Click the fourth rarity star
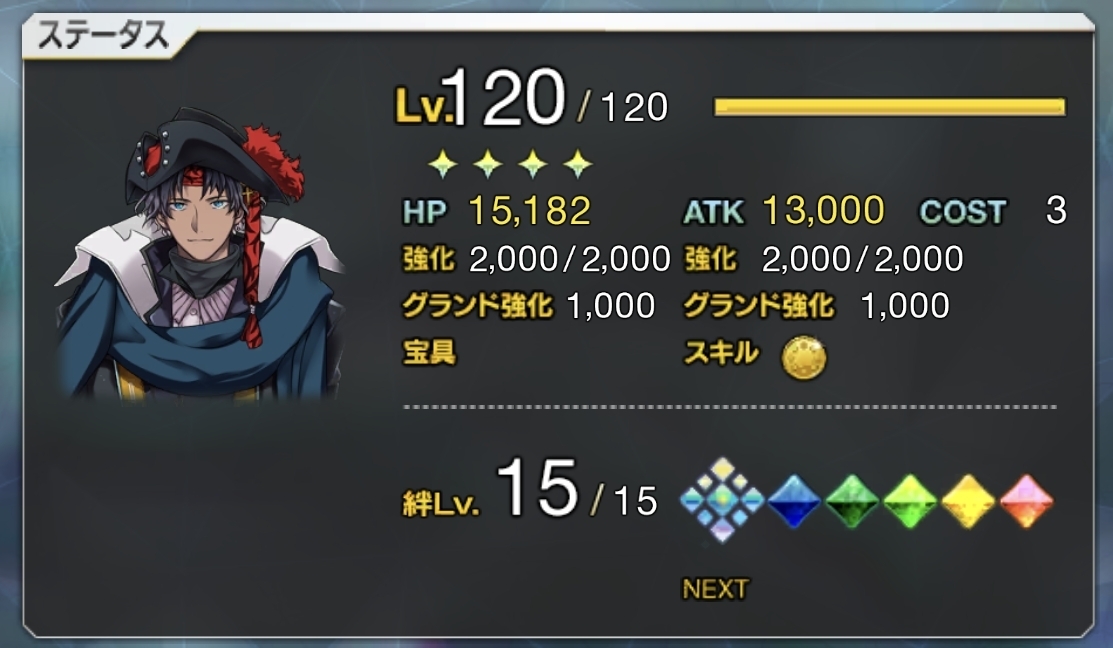 (578, 164)
